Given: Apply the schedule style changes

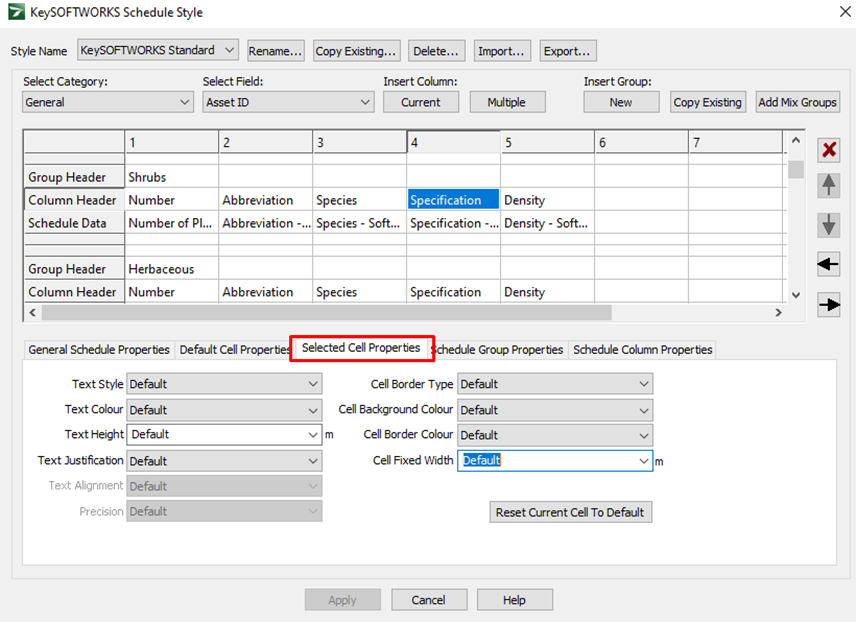Looking at the screenshot, I should 343,599.
